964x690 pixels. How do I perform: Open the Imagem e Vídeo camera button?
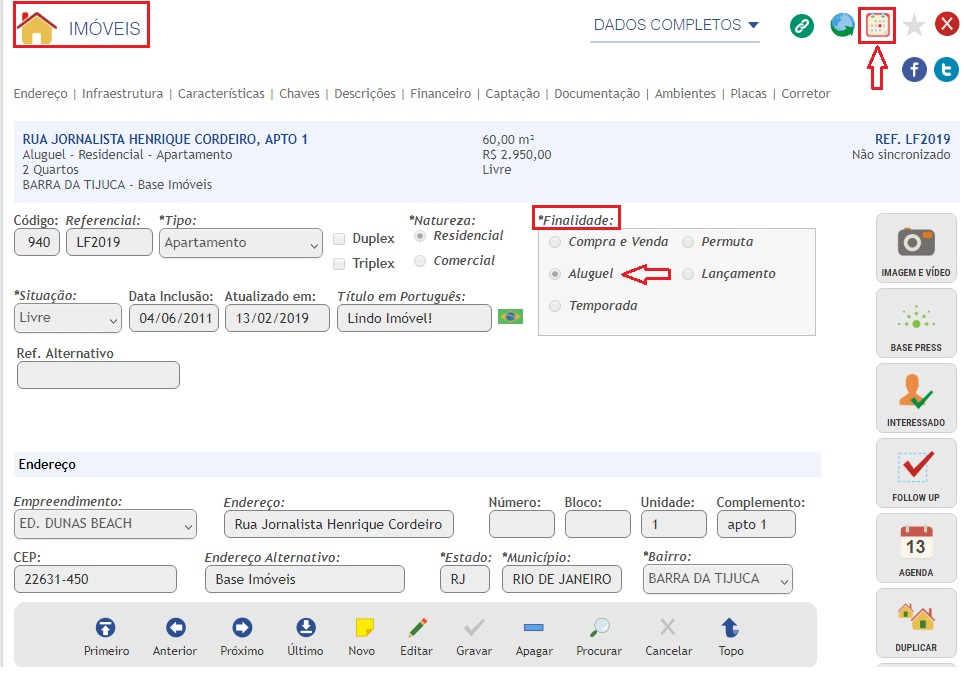915,248
